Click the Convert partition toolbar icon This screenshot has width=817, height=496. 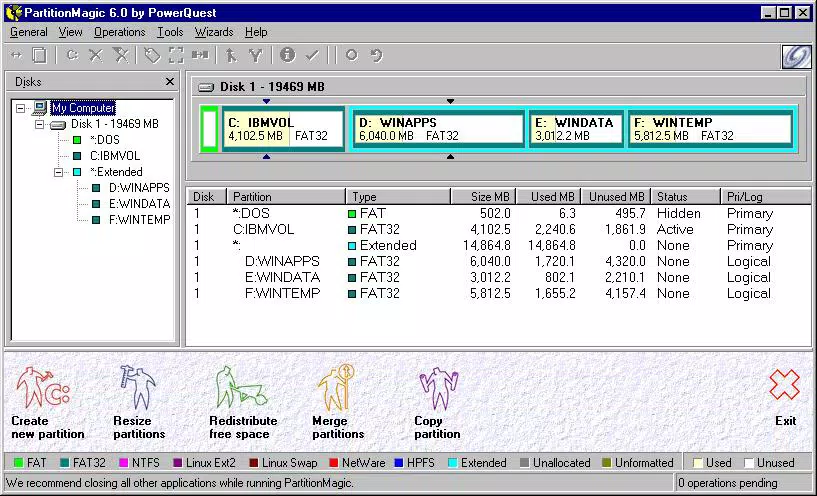point(200,55)
